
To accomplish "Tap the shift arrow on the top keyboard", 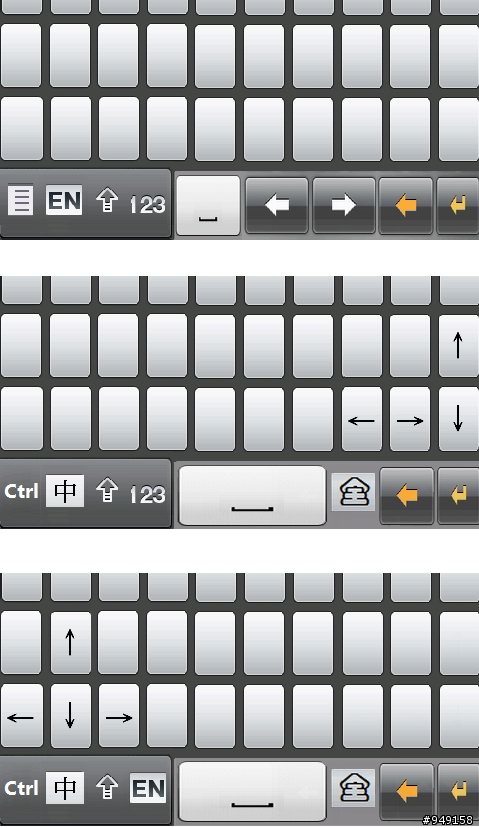I will (x=107, y=201).
